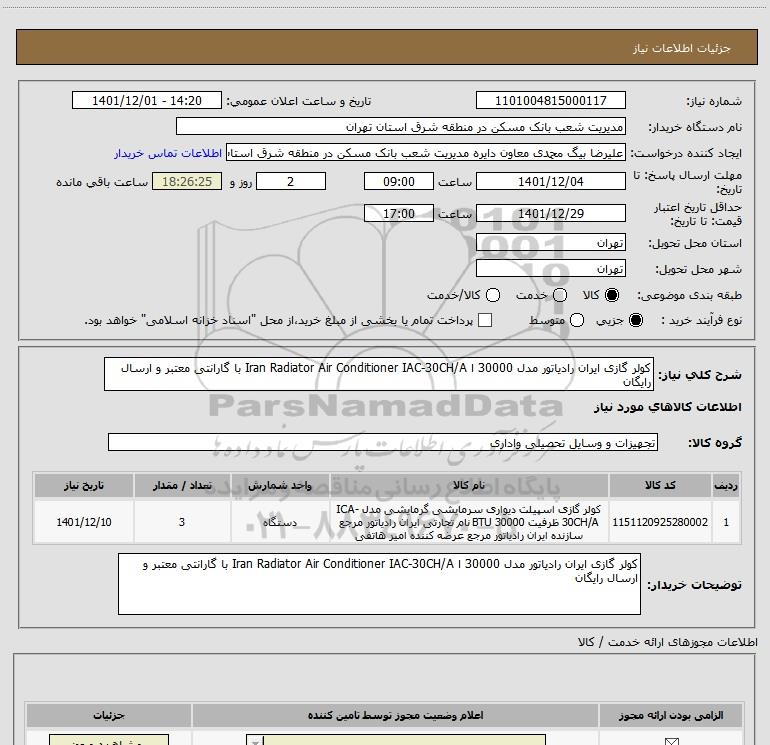Viewport: 770px width, 745px height.
Task: Click the buyer notes text area
Action: 379,584
